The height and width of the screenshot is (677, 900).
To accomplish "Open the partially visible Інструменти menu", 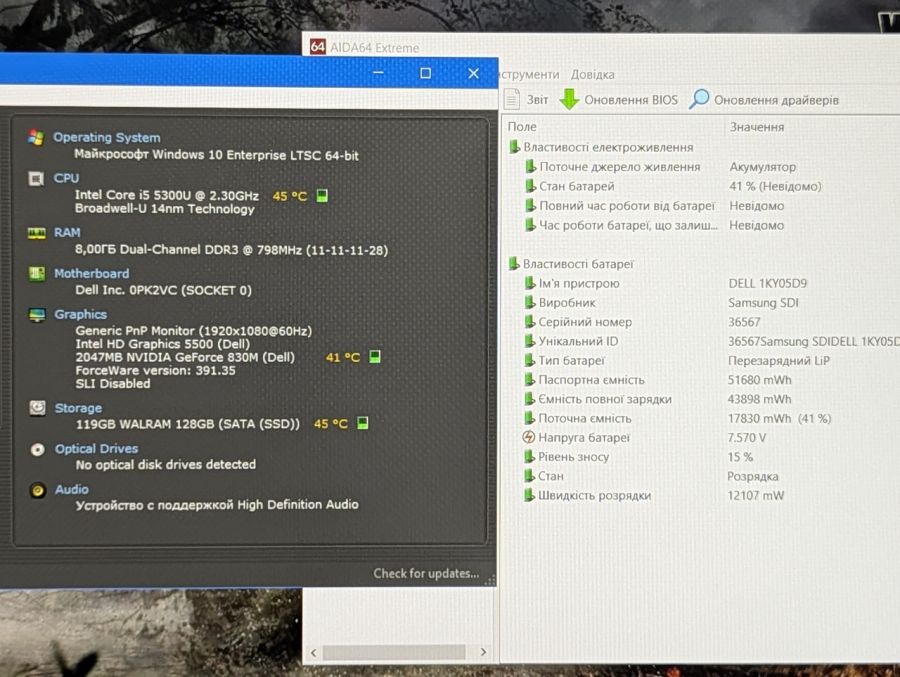I will (x=528, y=75).
